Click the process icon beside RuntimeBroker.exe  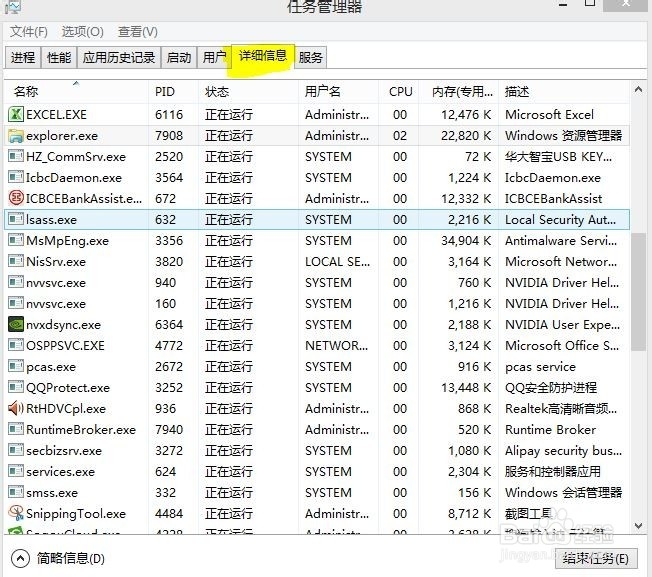[x=16, y=429]
